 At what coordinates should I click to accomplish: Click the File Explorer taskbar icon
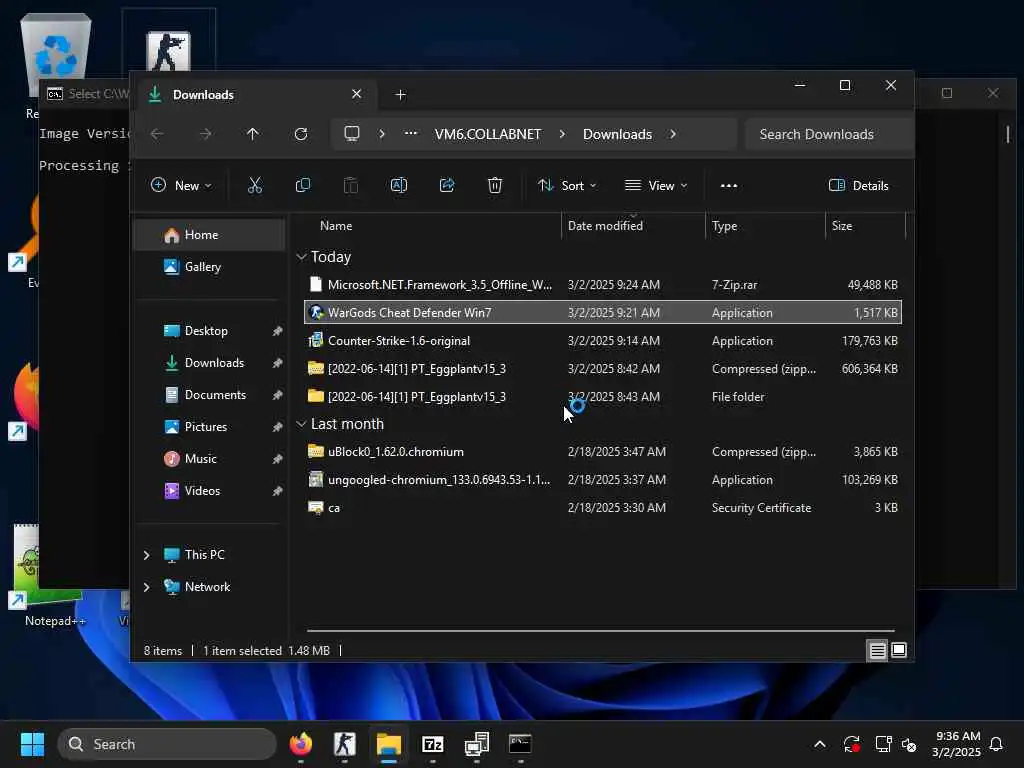point(389,744)
